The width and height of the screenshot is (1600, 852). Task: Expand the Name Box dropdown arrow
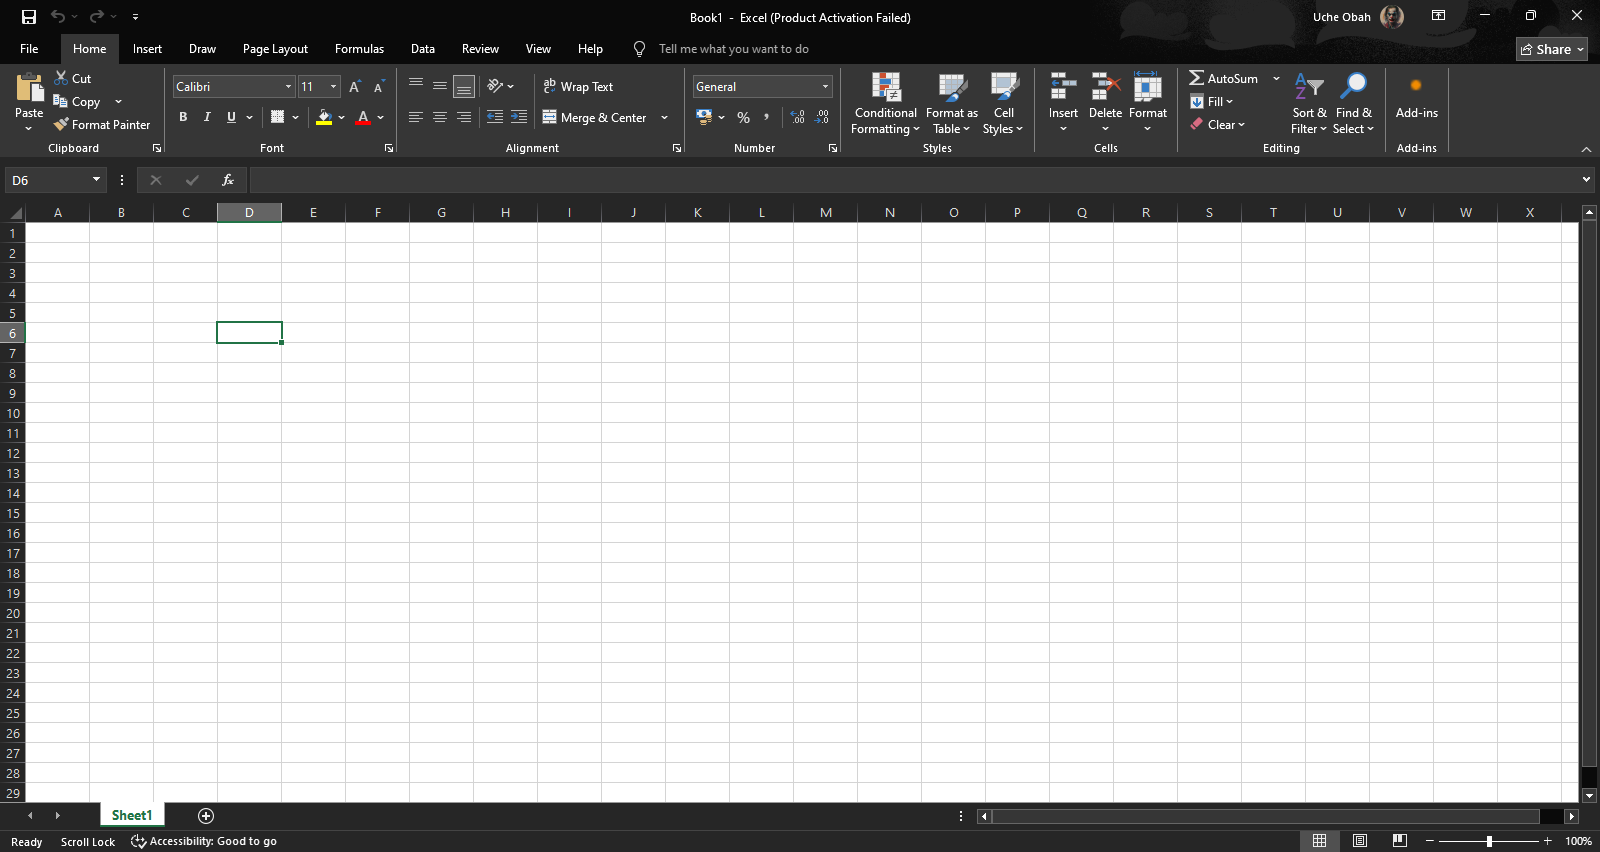[x=96, y=180]
